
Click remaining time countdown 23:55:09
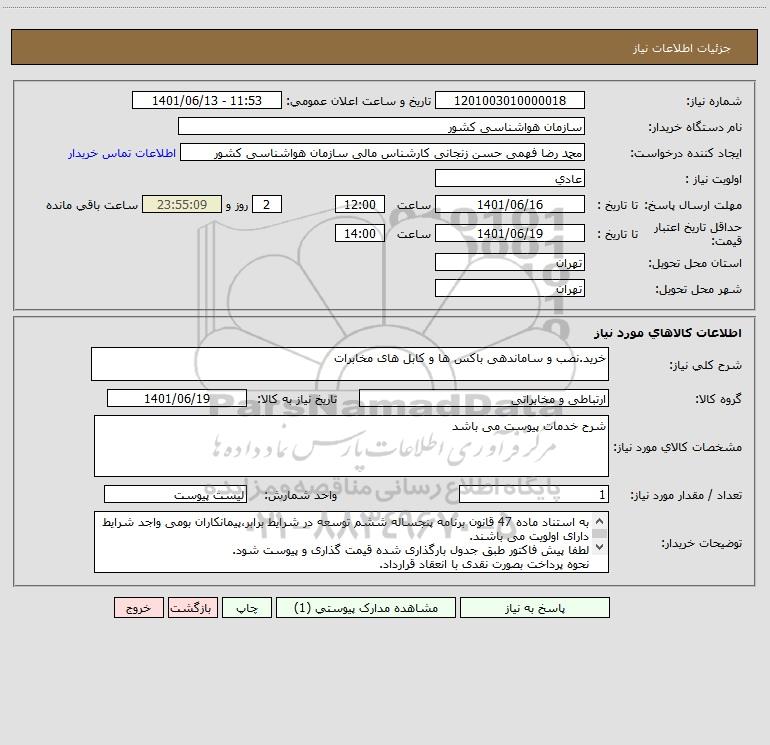click(182, 204)
